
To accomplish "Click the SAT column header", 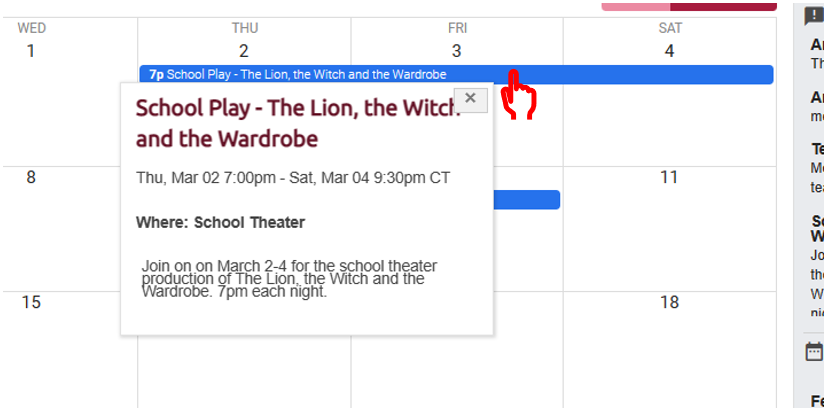I will coord(670,28).
